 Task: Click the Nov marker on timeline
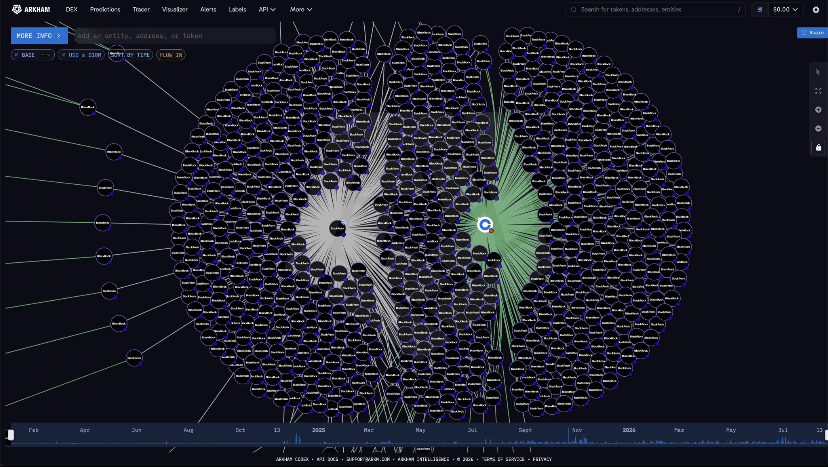pyautogui.click(x=577, y=430)
